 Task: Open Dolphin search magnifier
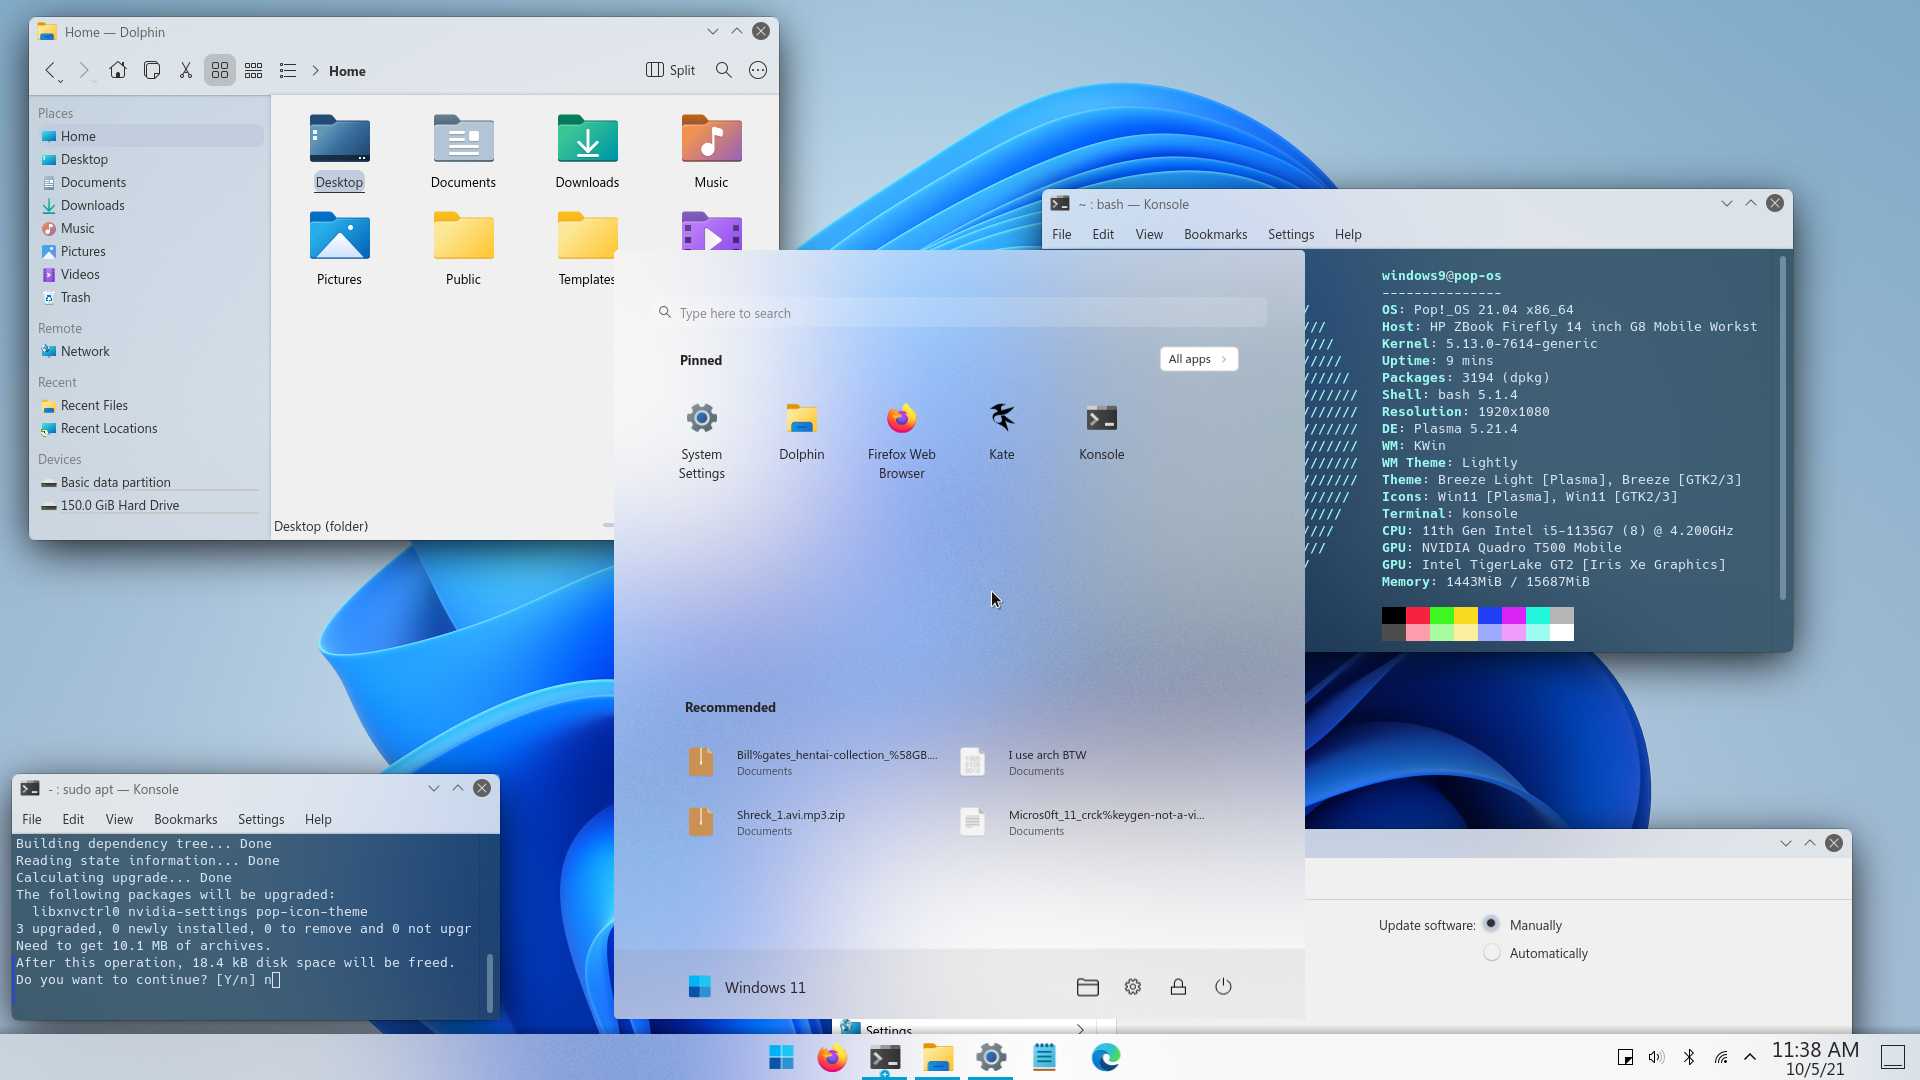pyautogui.click(x=724, y=70)
